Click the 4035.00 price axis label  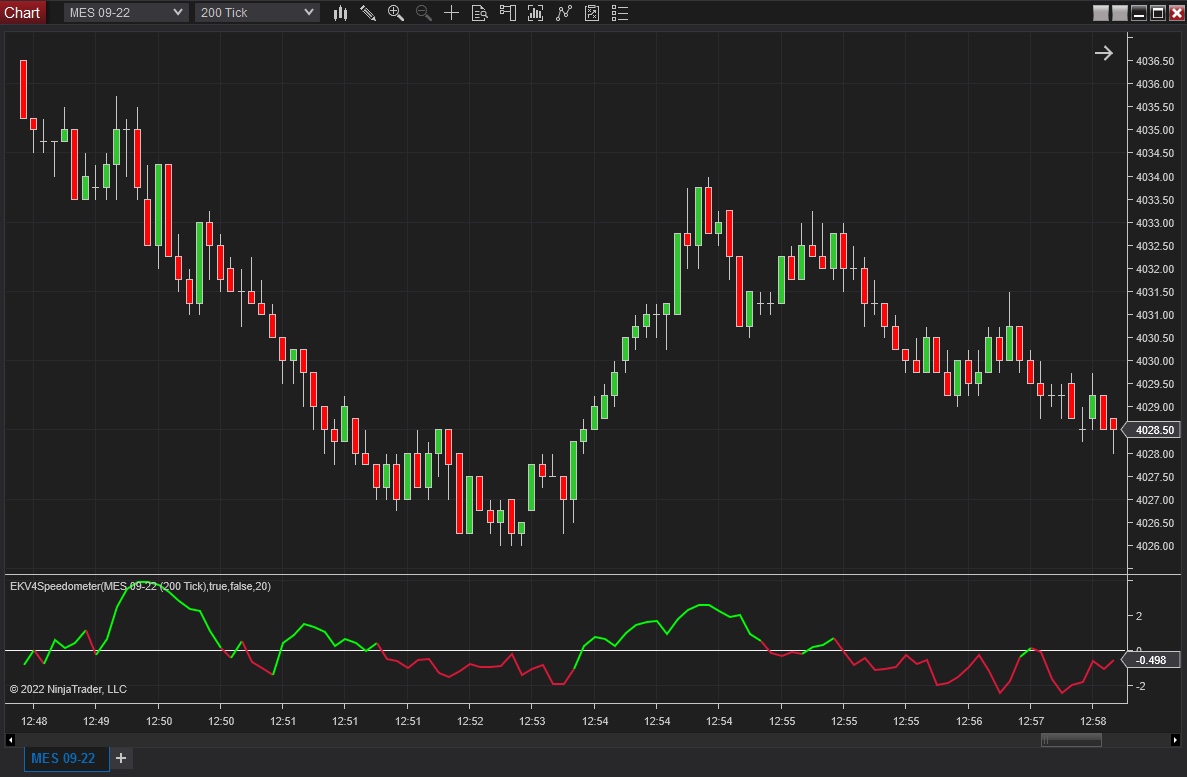coord(1155,130)
